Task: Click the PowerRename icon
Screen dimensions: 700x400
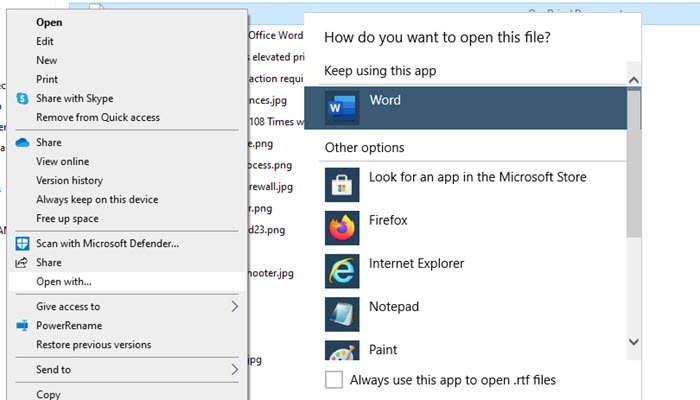Action: click(x=22, y=325)
